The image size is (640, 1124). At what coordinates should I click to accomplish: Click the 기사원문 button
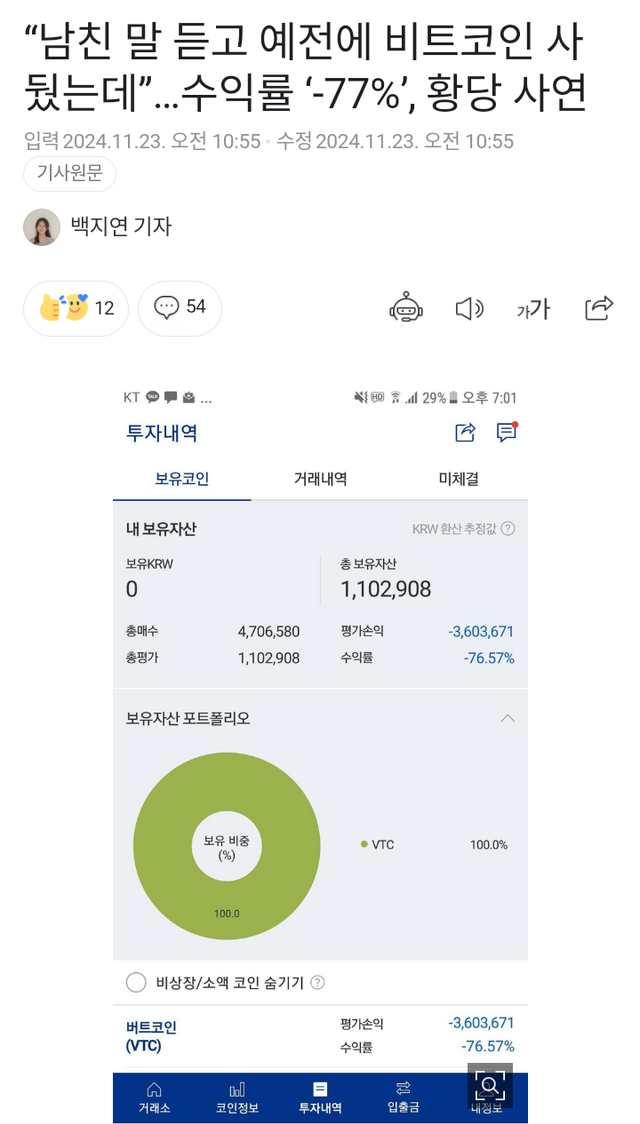tap(70, 174)
